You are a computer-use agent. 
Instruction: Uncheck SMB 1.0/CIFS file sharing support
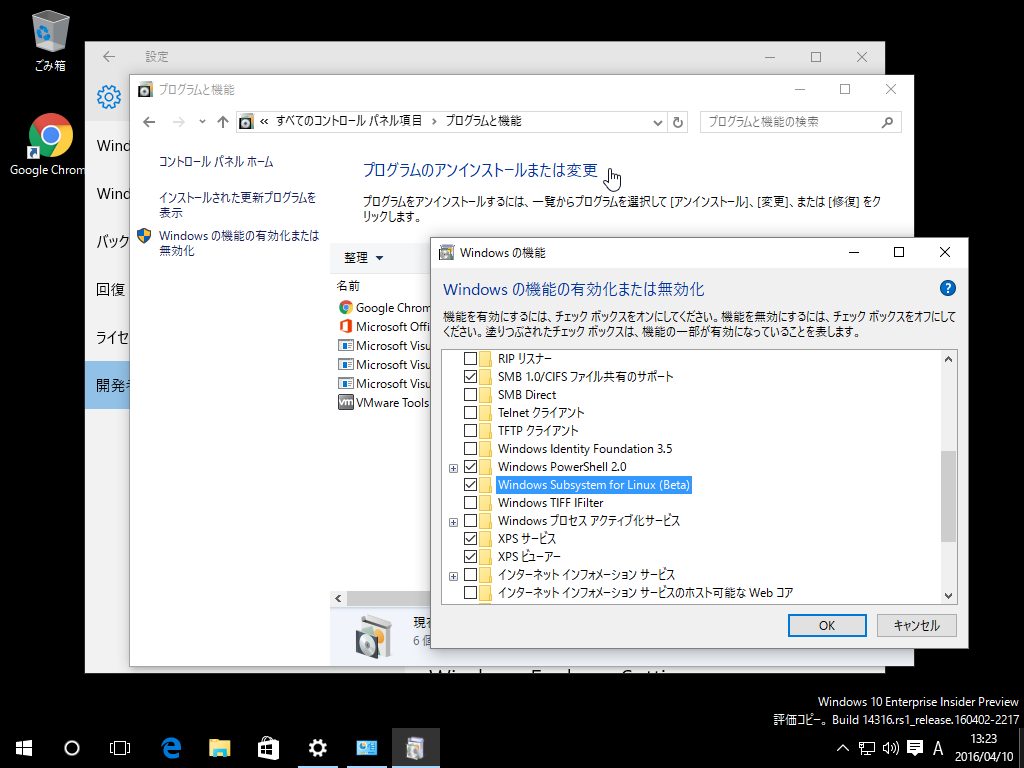pos(470,376)
